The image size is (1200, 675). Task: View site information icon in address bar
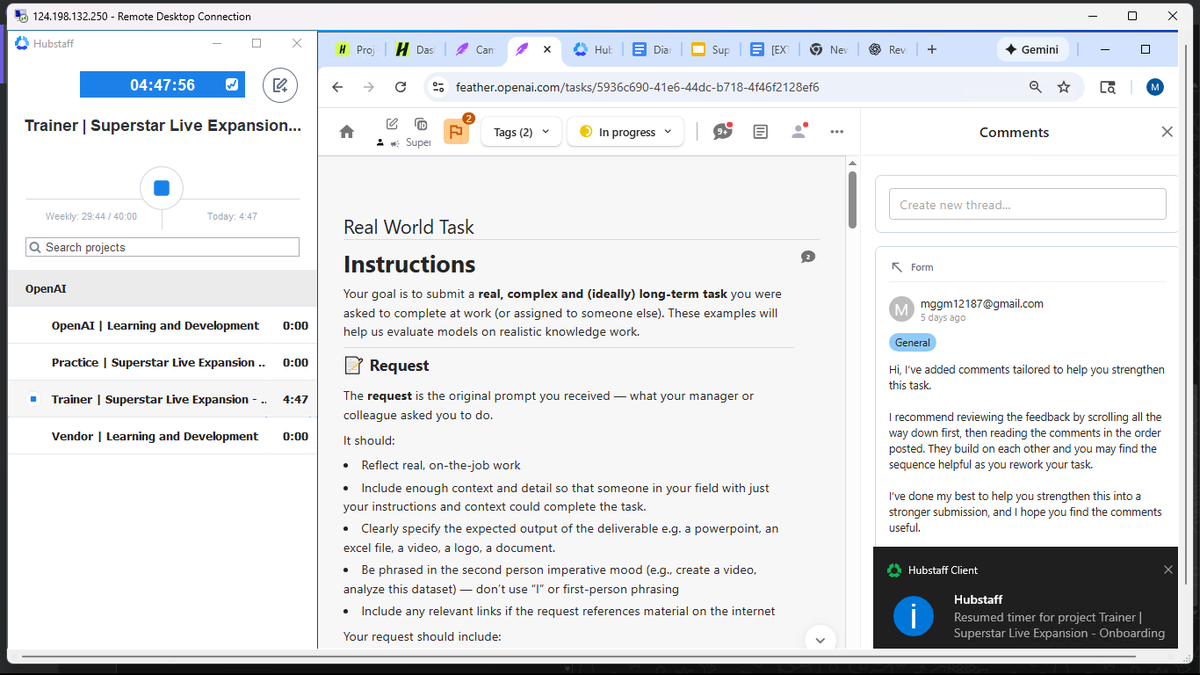[438, 87]
